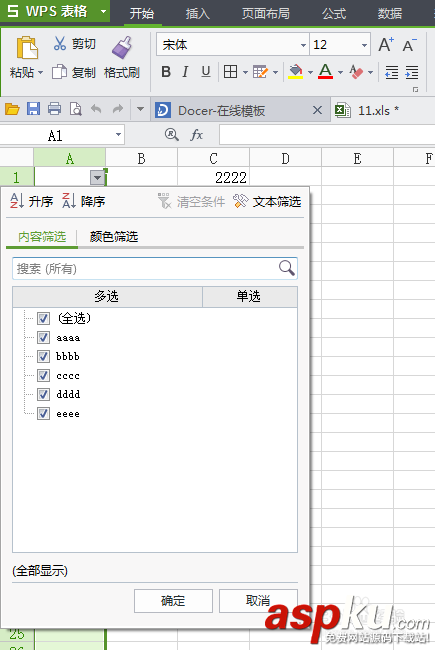Click the 多选 multi-select header button
Screen dimensions: 435x650
[107, 296]
